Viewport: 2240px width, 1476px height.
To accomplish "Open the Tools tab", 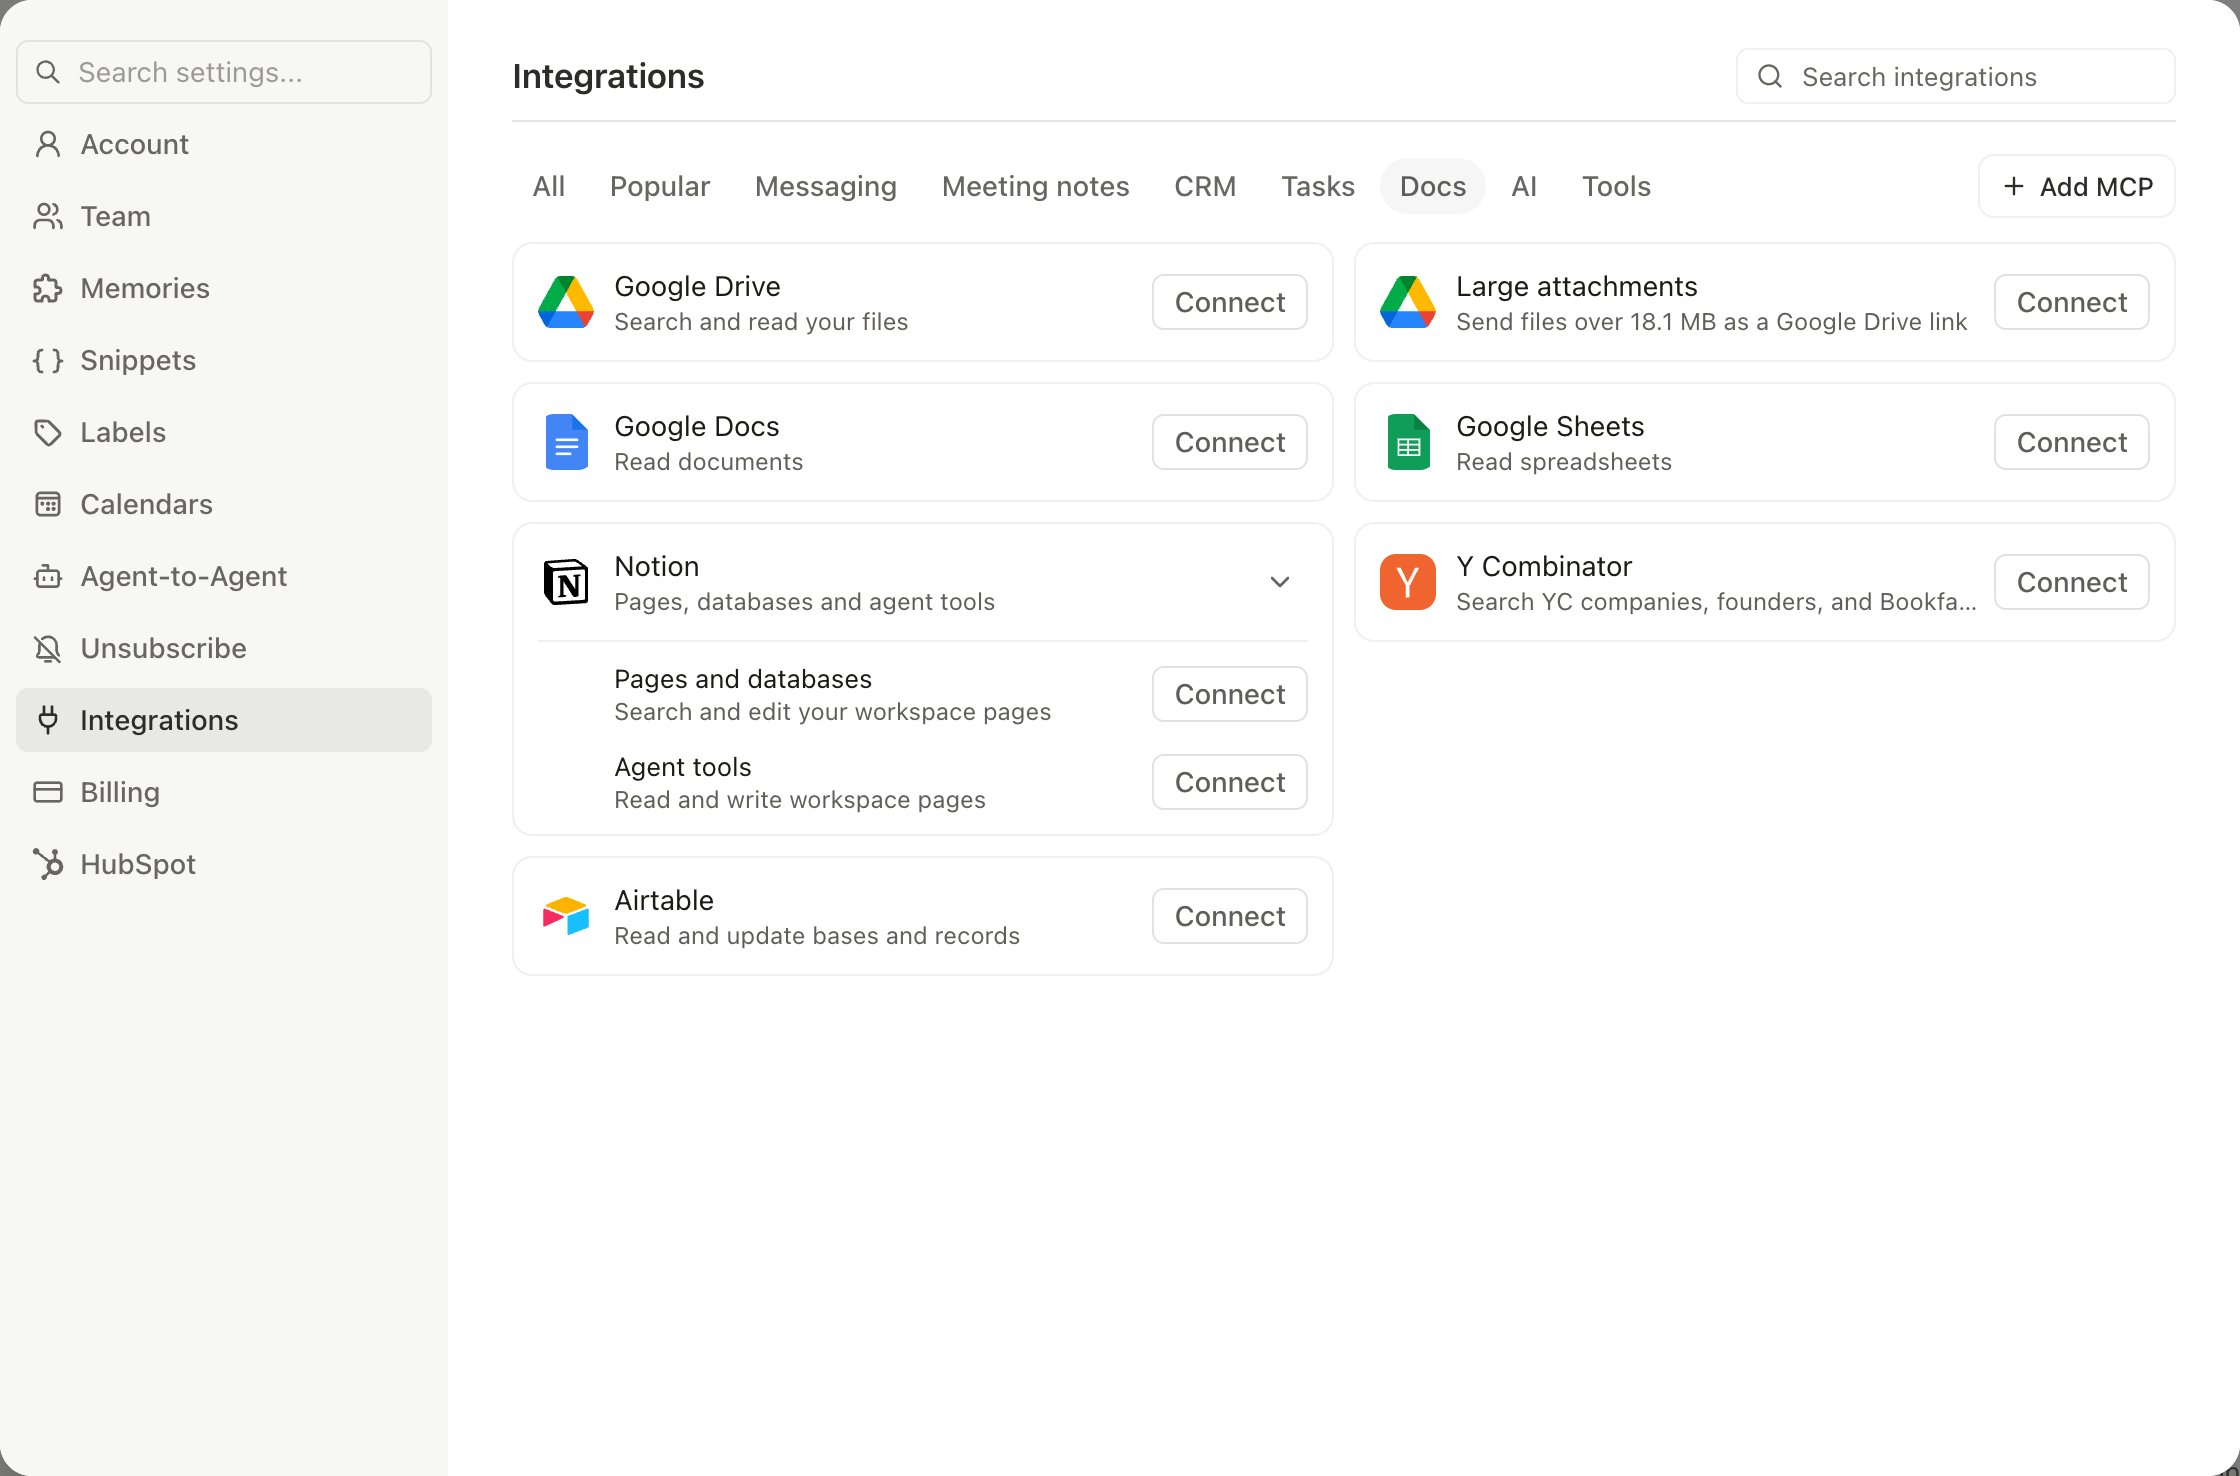I will (x=1616, y=186).
